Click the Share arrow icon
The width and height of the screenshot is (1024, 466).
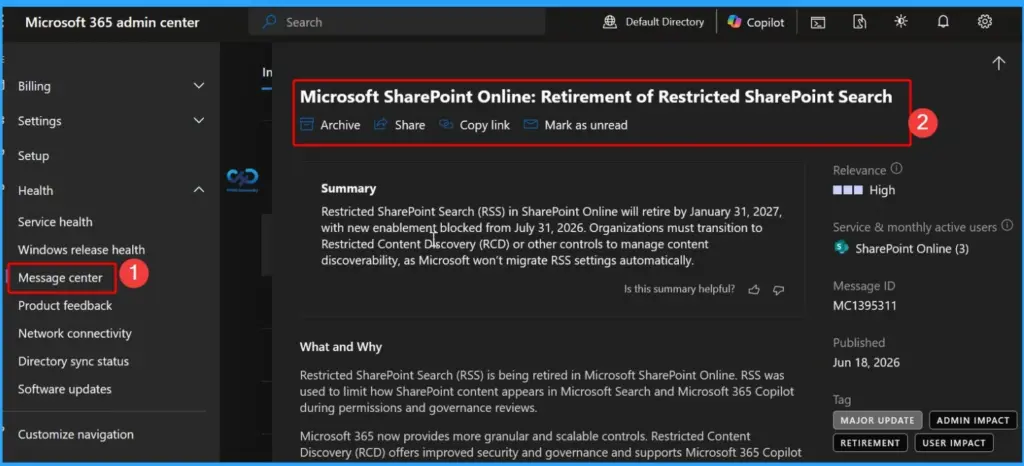point(381,124)
